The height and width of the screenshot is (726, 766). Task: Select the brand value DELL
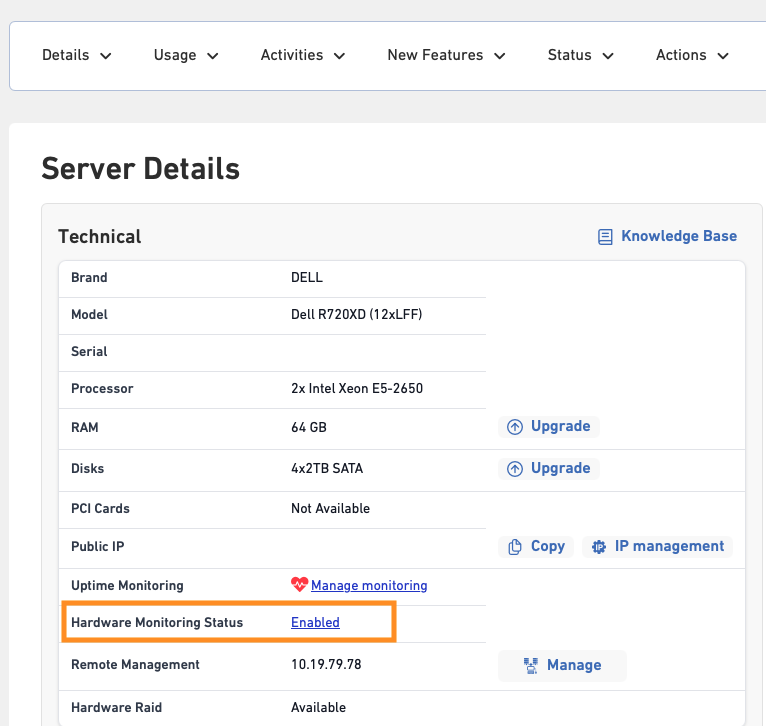click(307, 278)
